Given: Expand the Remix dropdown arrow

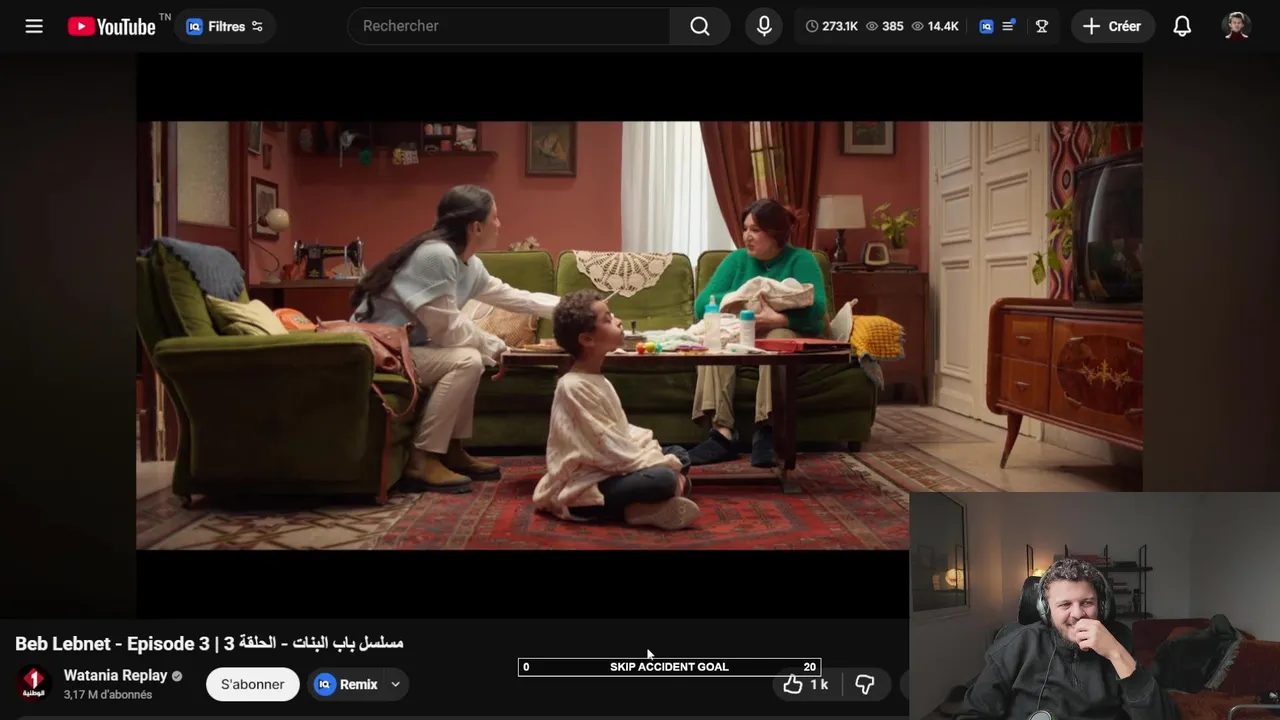Looking at the screenshot, I should [x=396, y=684].
